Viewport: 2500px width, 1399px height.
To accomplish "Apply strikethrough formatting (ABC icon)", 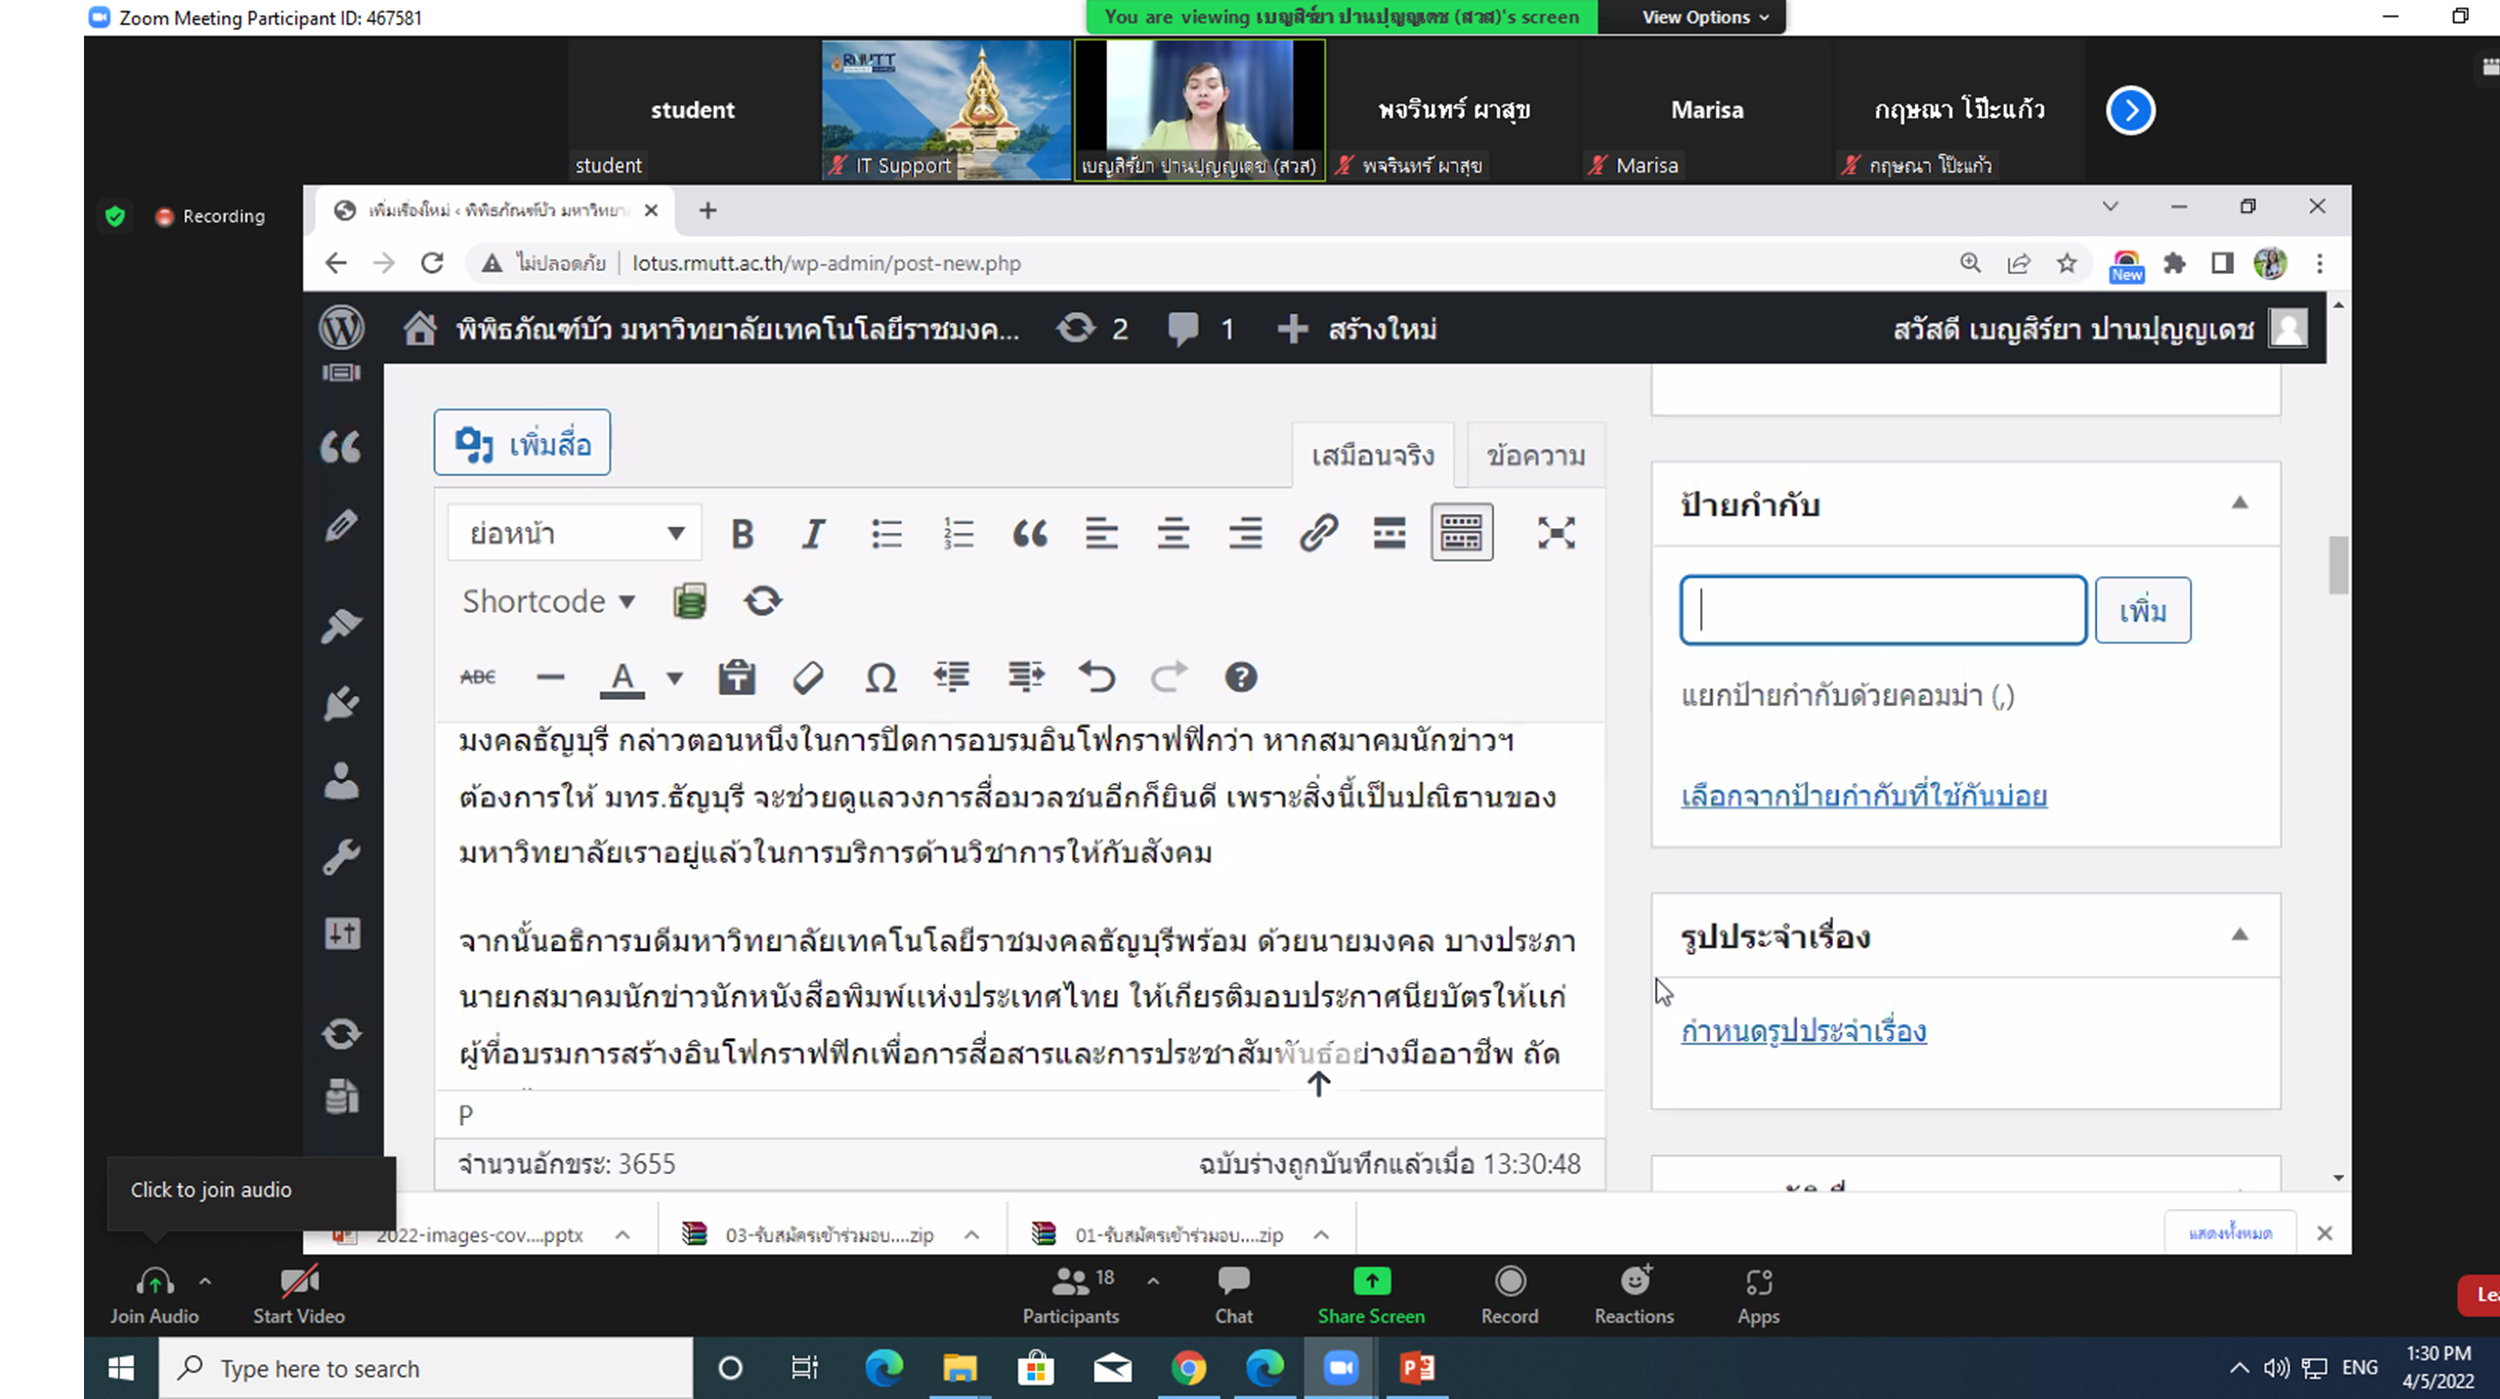I will click(x=478, y=677).
